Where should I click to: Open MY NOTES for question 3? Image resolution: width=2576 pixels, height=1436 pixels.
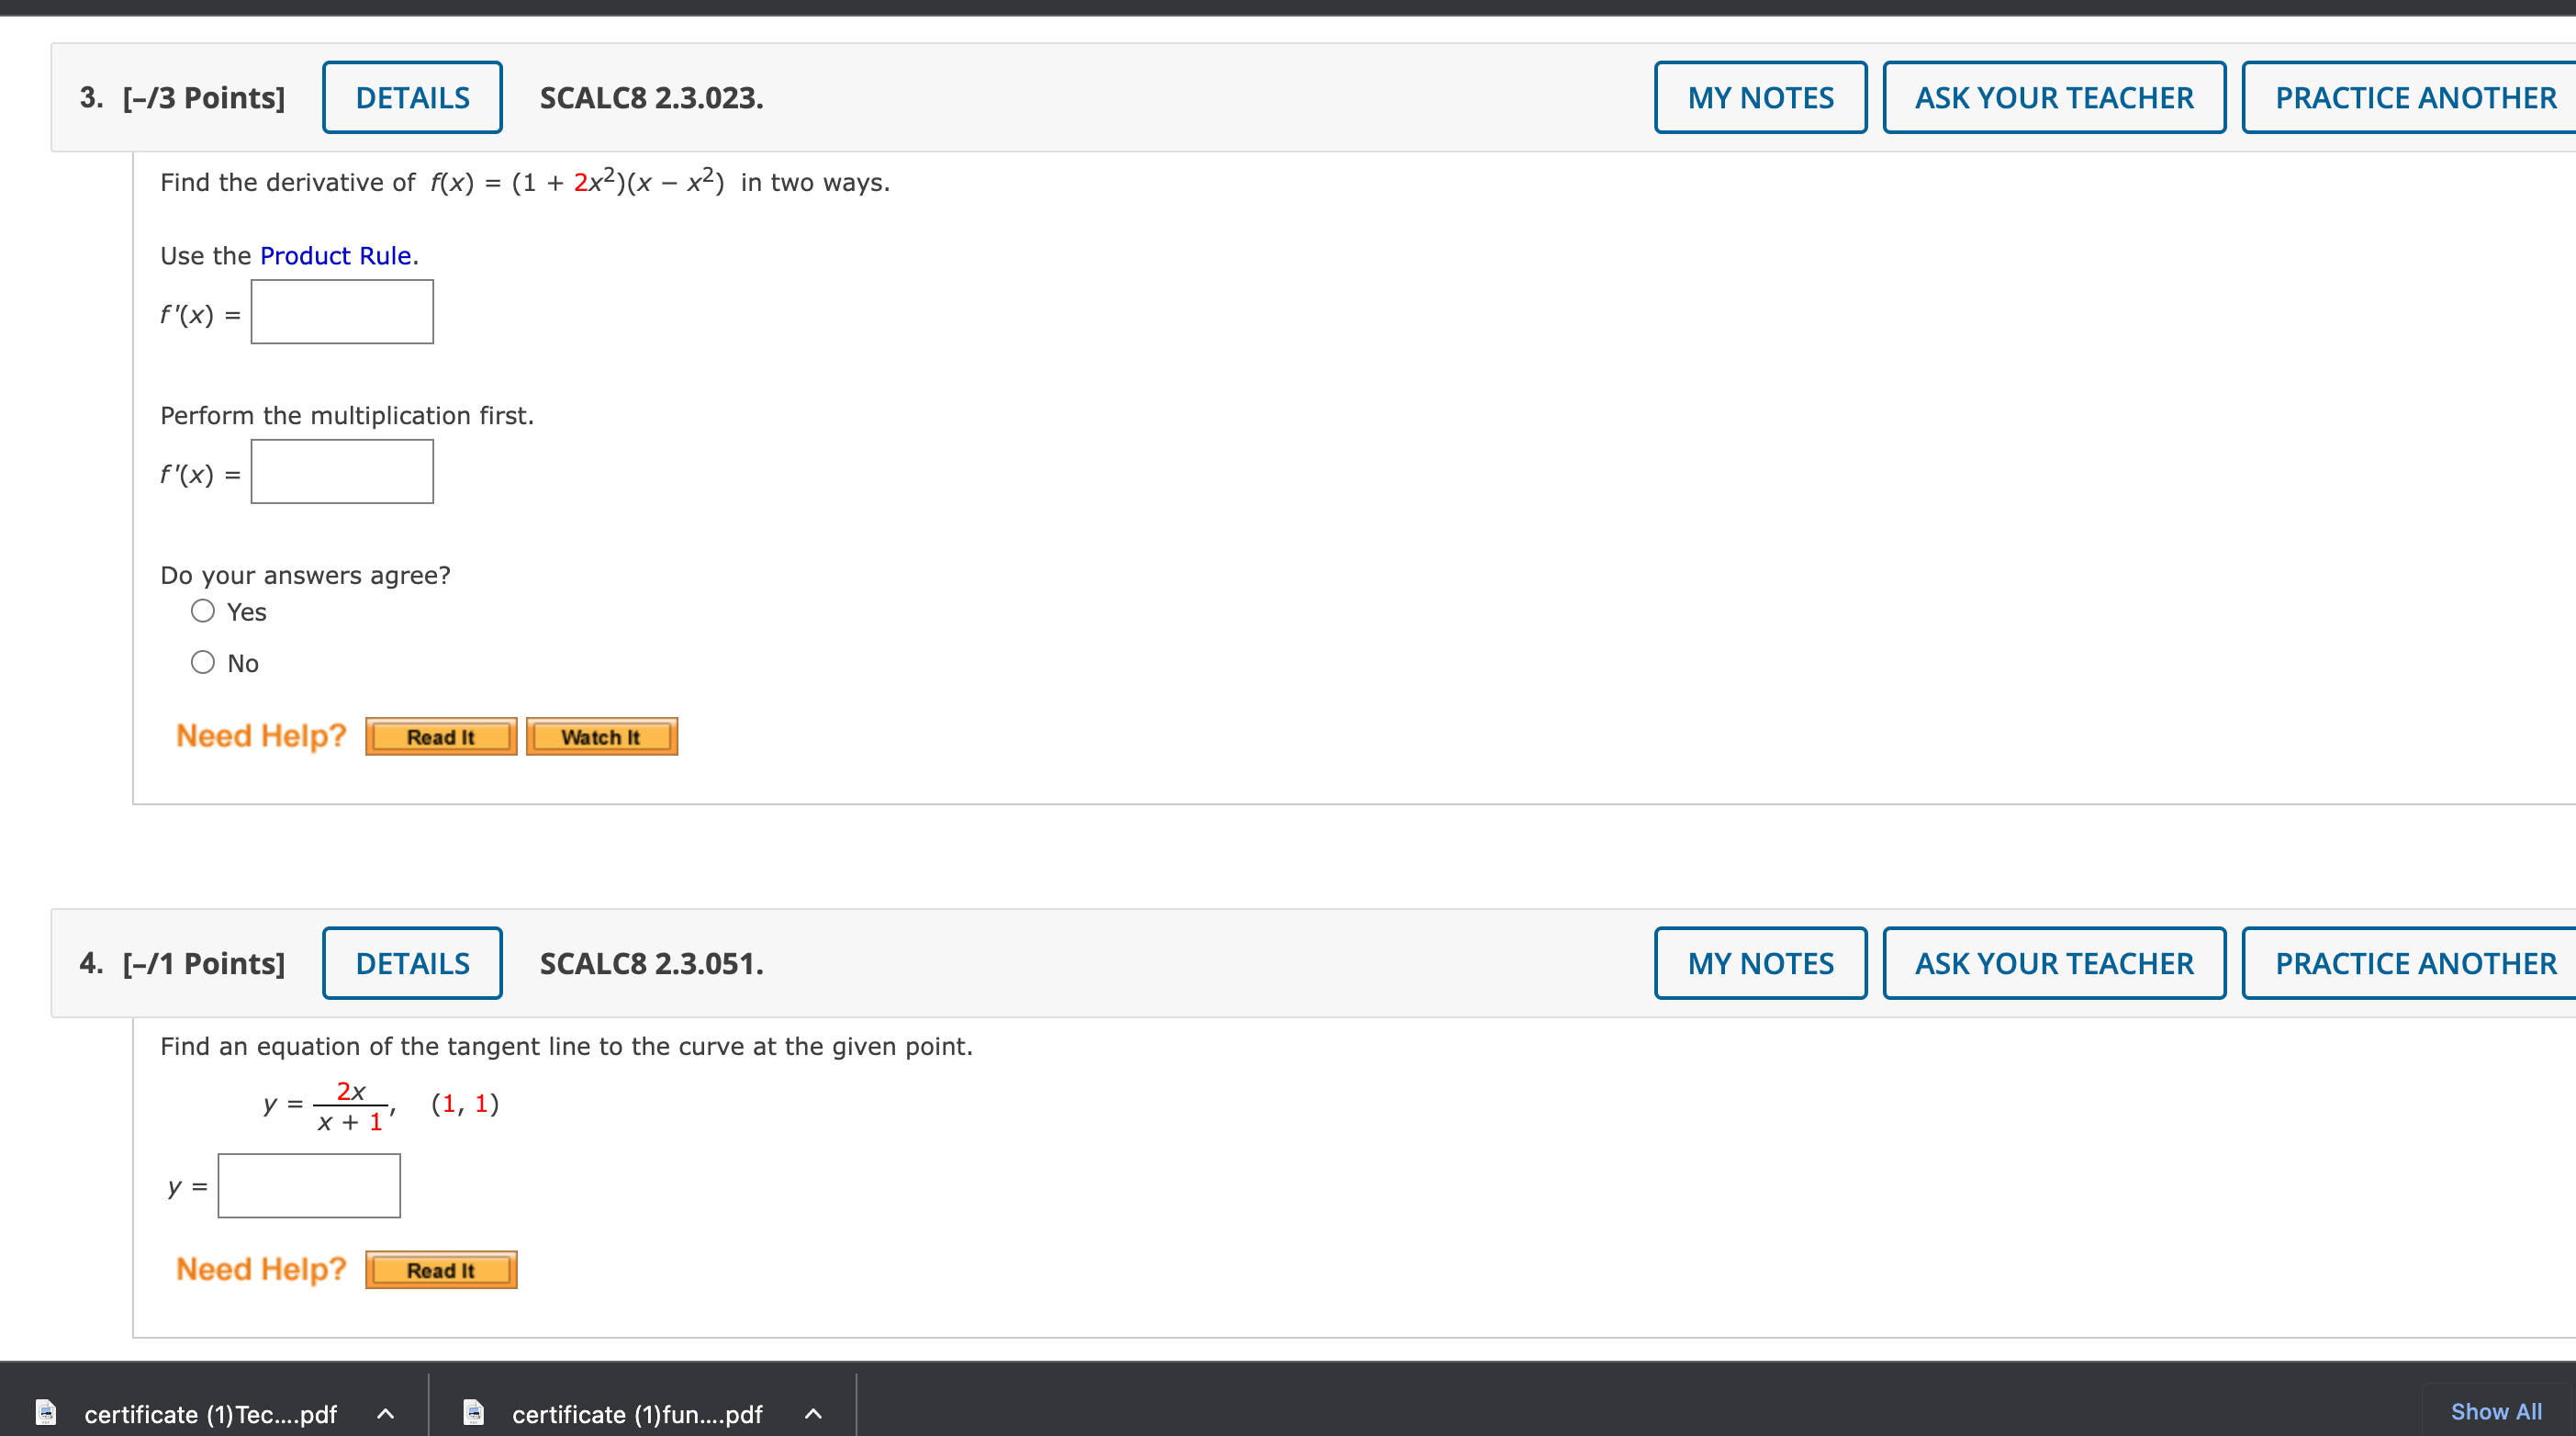pyautogui.click(x=1760, y=97)
